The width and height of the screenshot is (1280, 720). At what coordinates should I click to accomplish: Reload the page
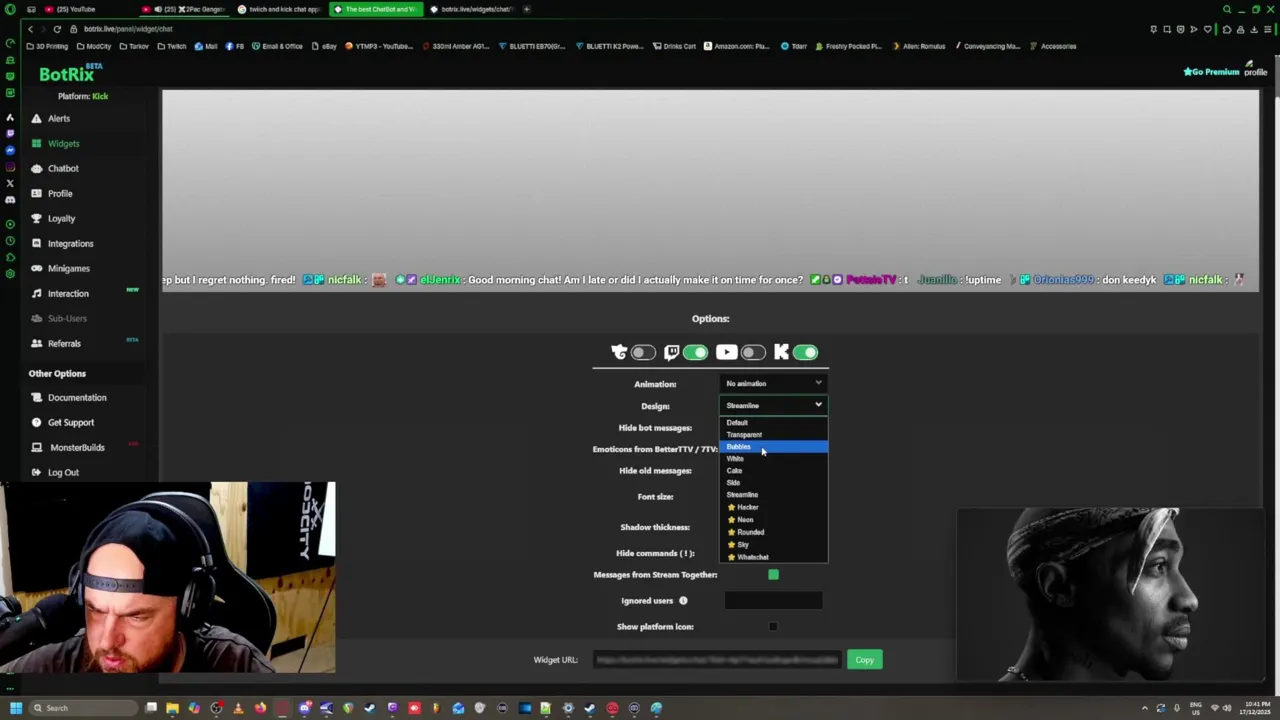pyautogui.click(x=57, y=29)
